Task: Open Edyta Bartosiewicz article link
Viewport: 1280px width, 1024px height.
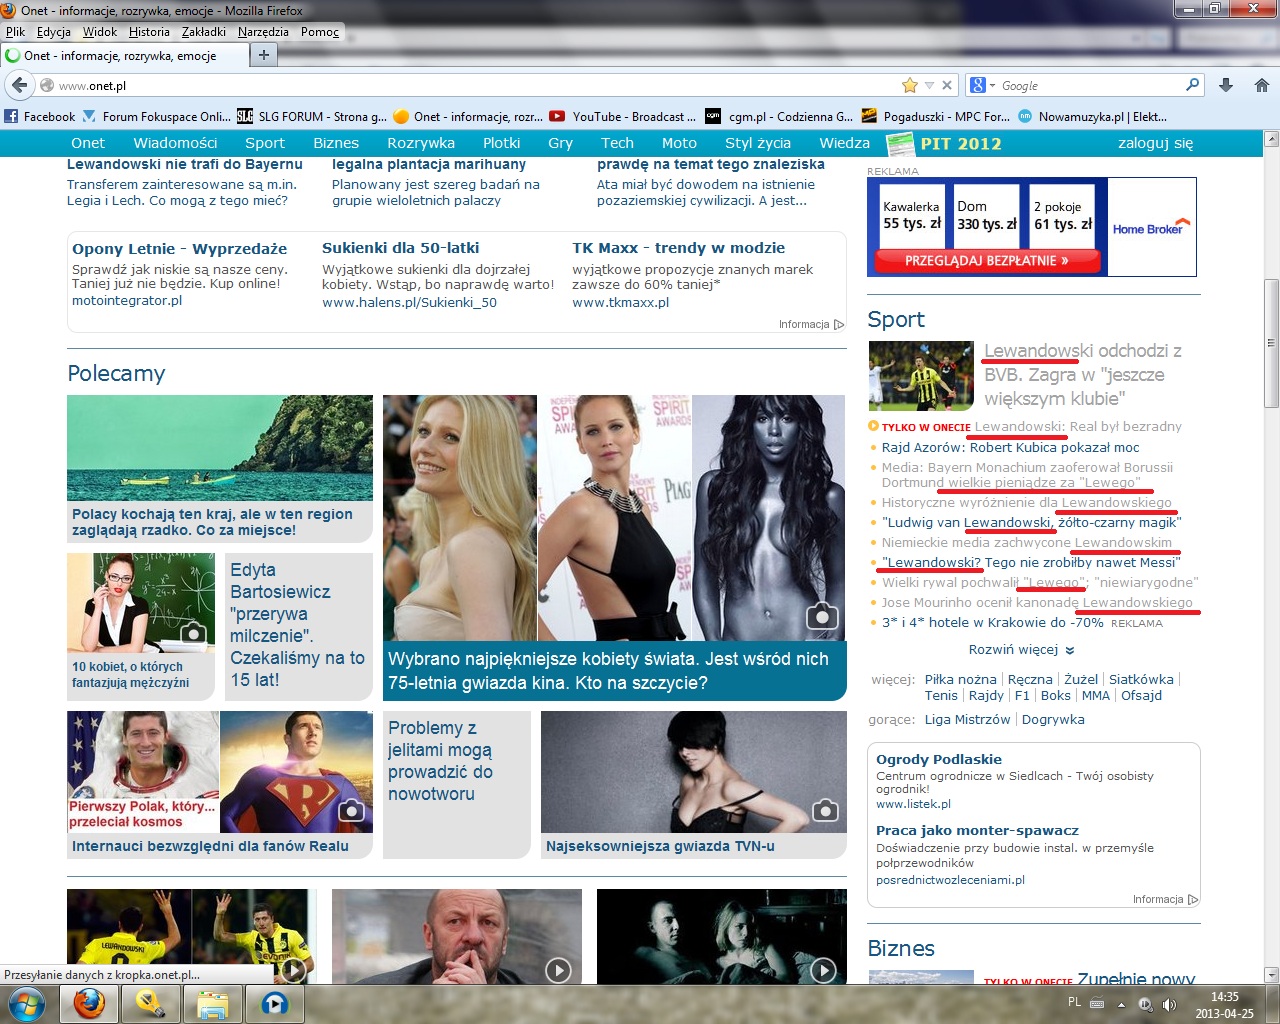Action: [297, 624]
